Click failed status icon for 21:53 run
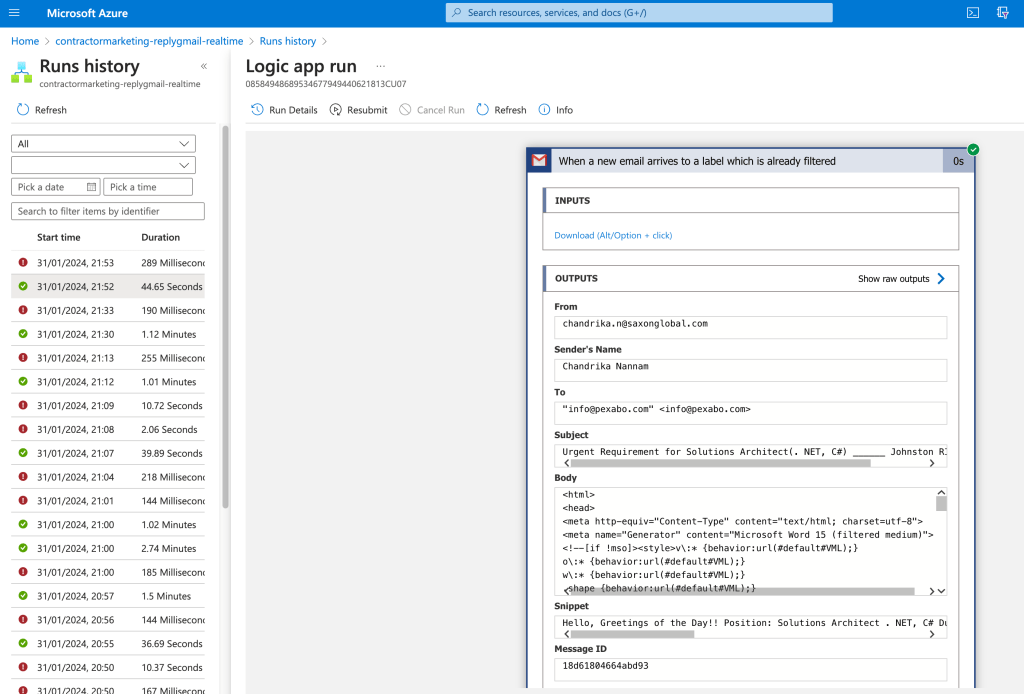Viewport: 1024px width, 694px height. [23, 262]
